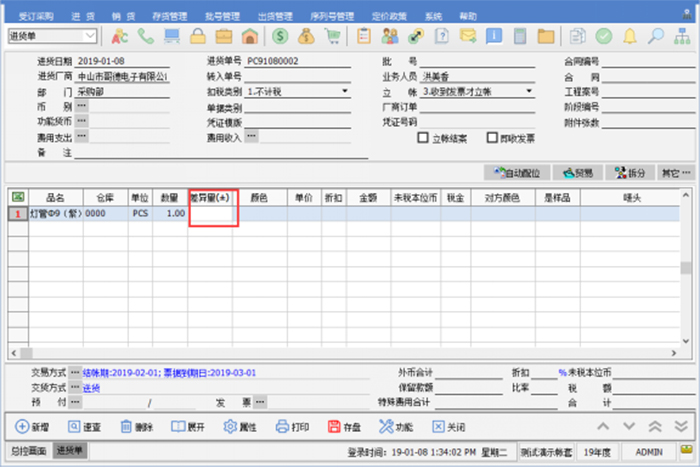Enable the 立帐结案 checkbox
The height and width of the screenshot is (468, 700).
click(x=423, y=138)
